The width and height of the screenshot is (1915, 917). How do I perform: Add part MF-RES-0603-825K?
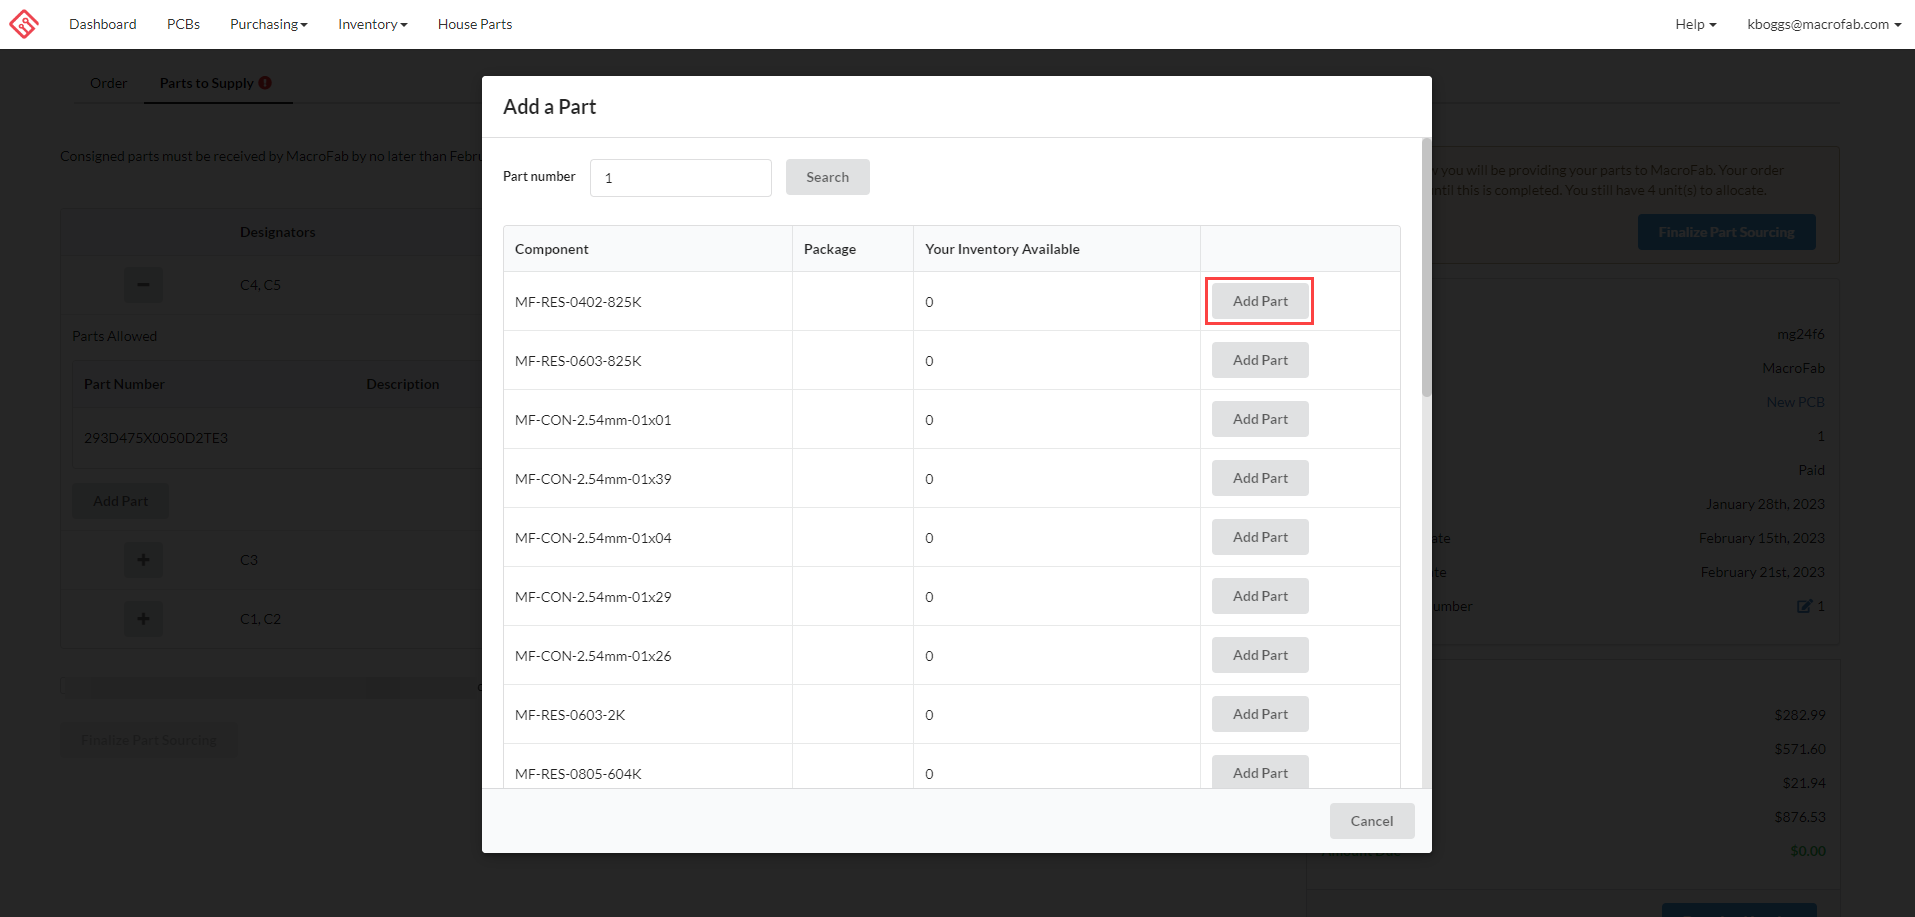(x=1260, y=360)
